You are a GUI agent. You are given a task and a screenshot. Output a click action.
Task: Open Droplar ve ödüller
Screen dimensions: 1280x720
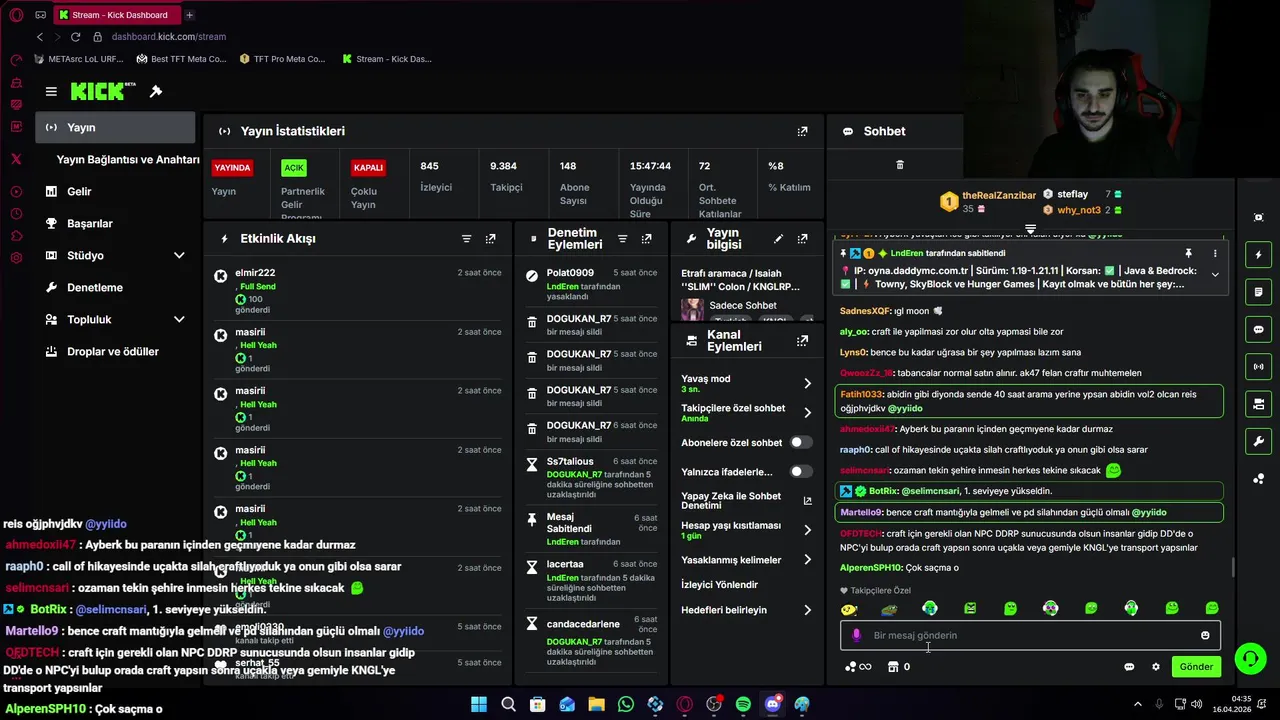(x=116, y=351)
